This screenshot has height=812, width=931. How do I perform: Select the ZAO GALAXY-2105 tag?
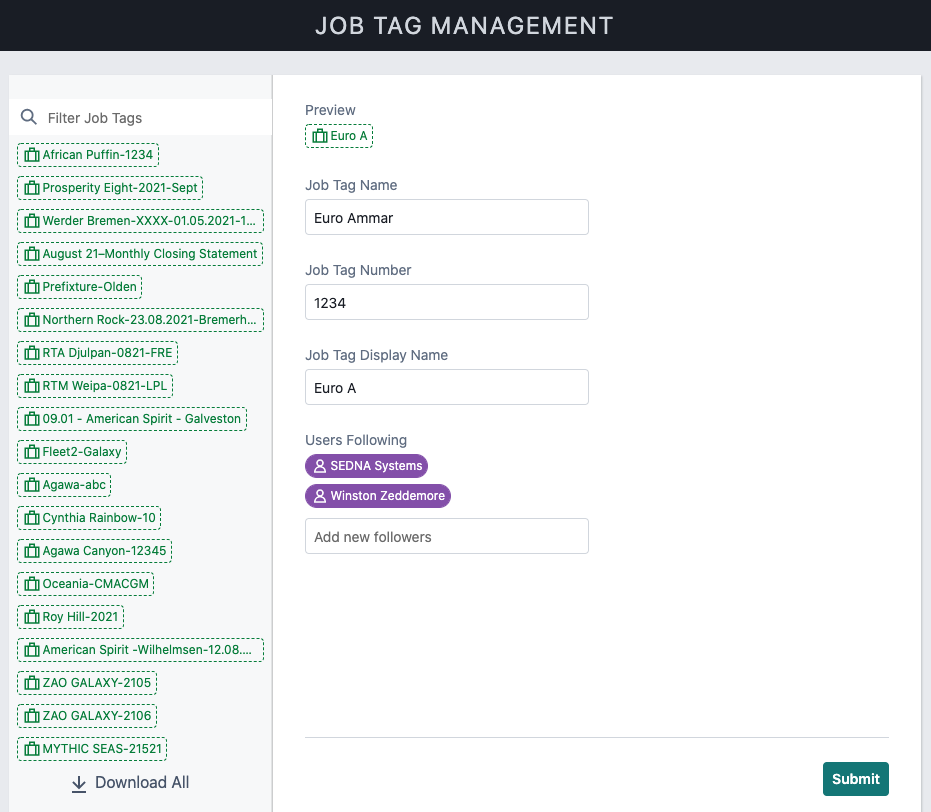click(87, 683)
